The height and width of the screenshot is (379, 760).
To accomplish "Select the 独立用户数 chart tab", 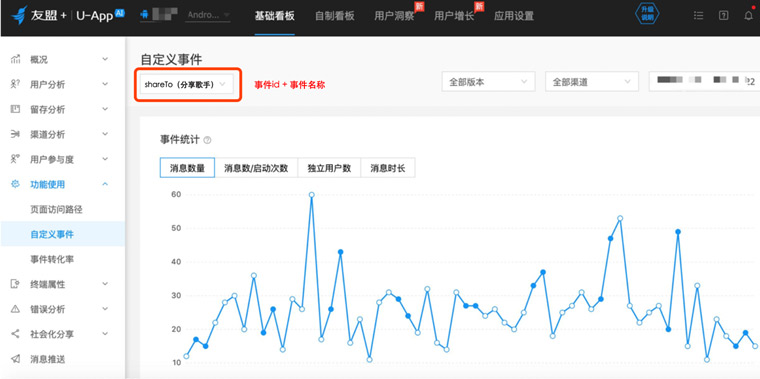I will click(x=329, y=168).
